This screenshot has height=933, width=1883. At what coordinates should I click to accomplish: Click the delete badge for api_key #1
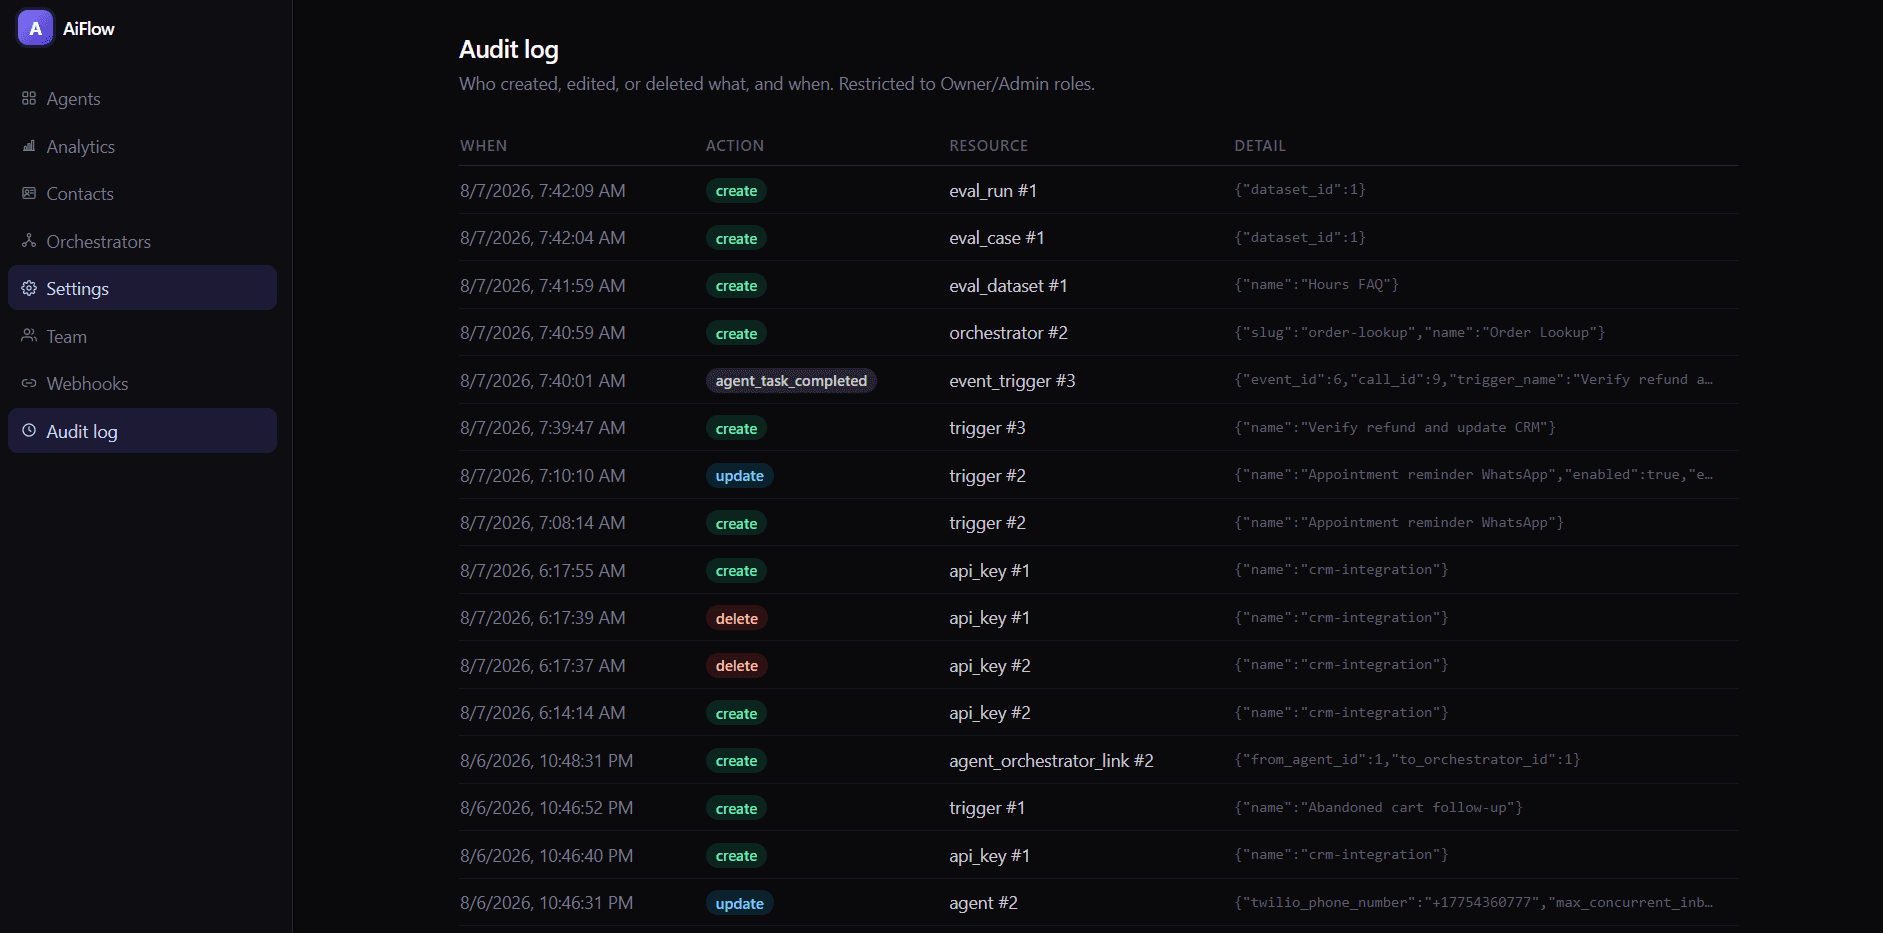(736, 619)
